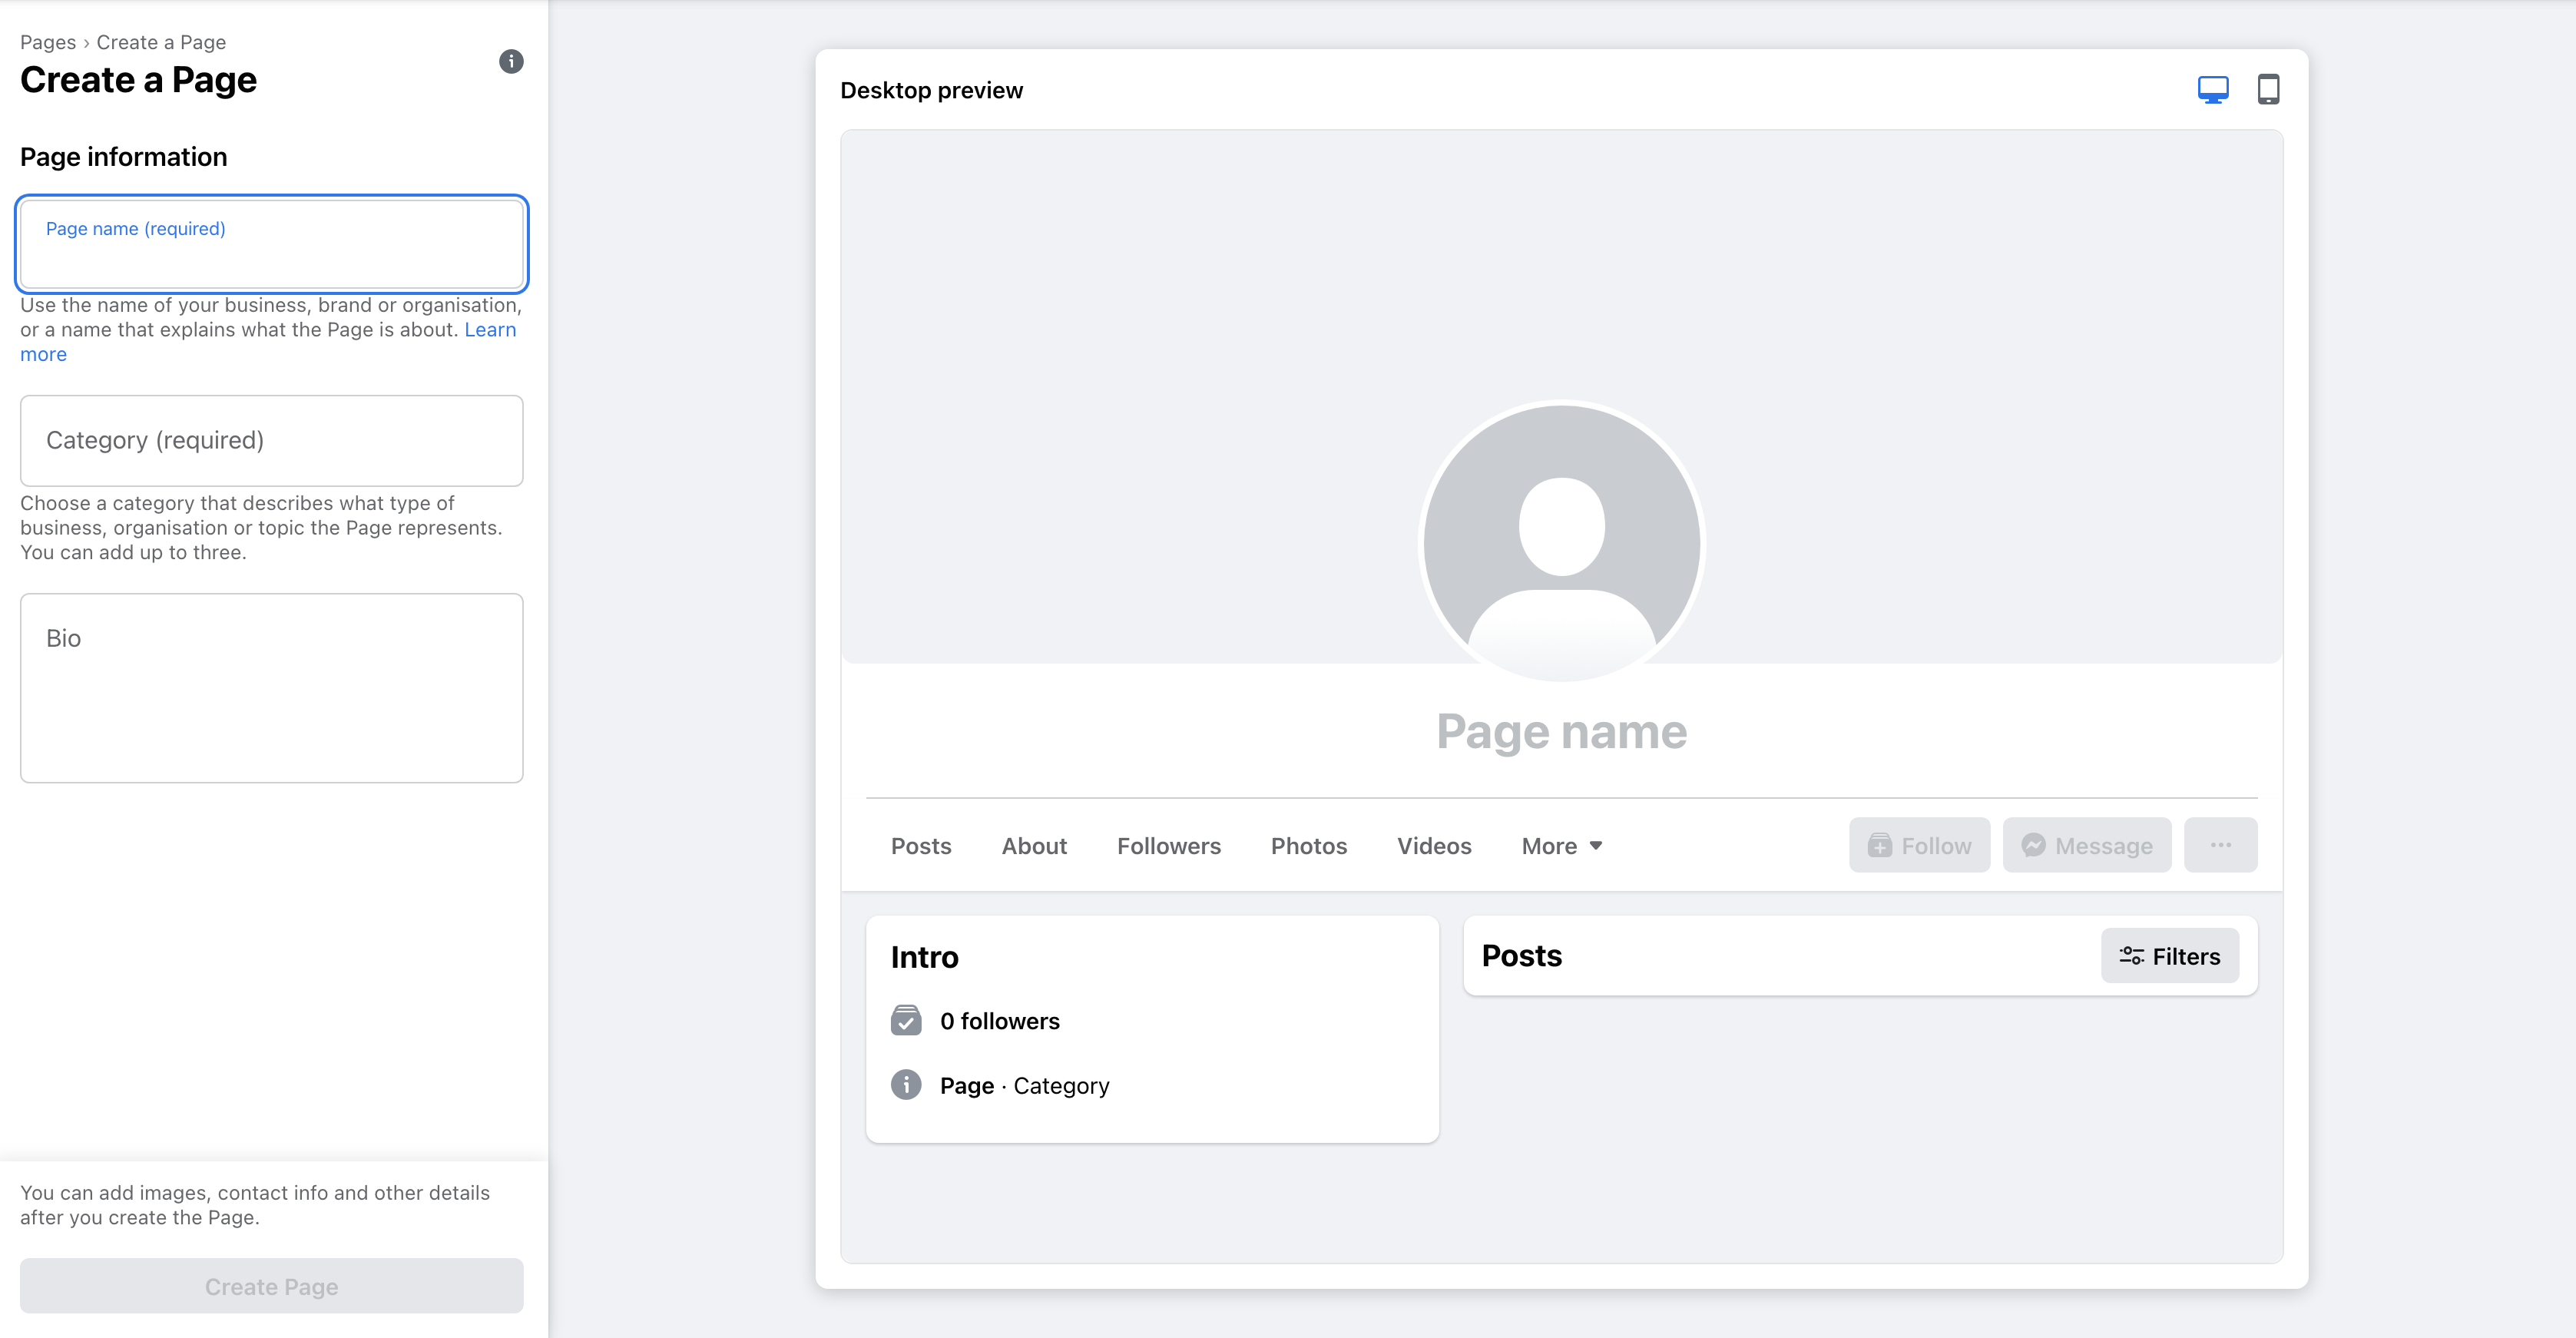Switch to the About tab in preview
2576x1338 pixels.
(x=1034, y=846)
